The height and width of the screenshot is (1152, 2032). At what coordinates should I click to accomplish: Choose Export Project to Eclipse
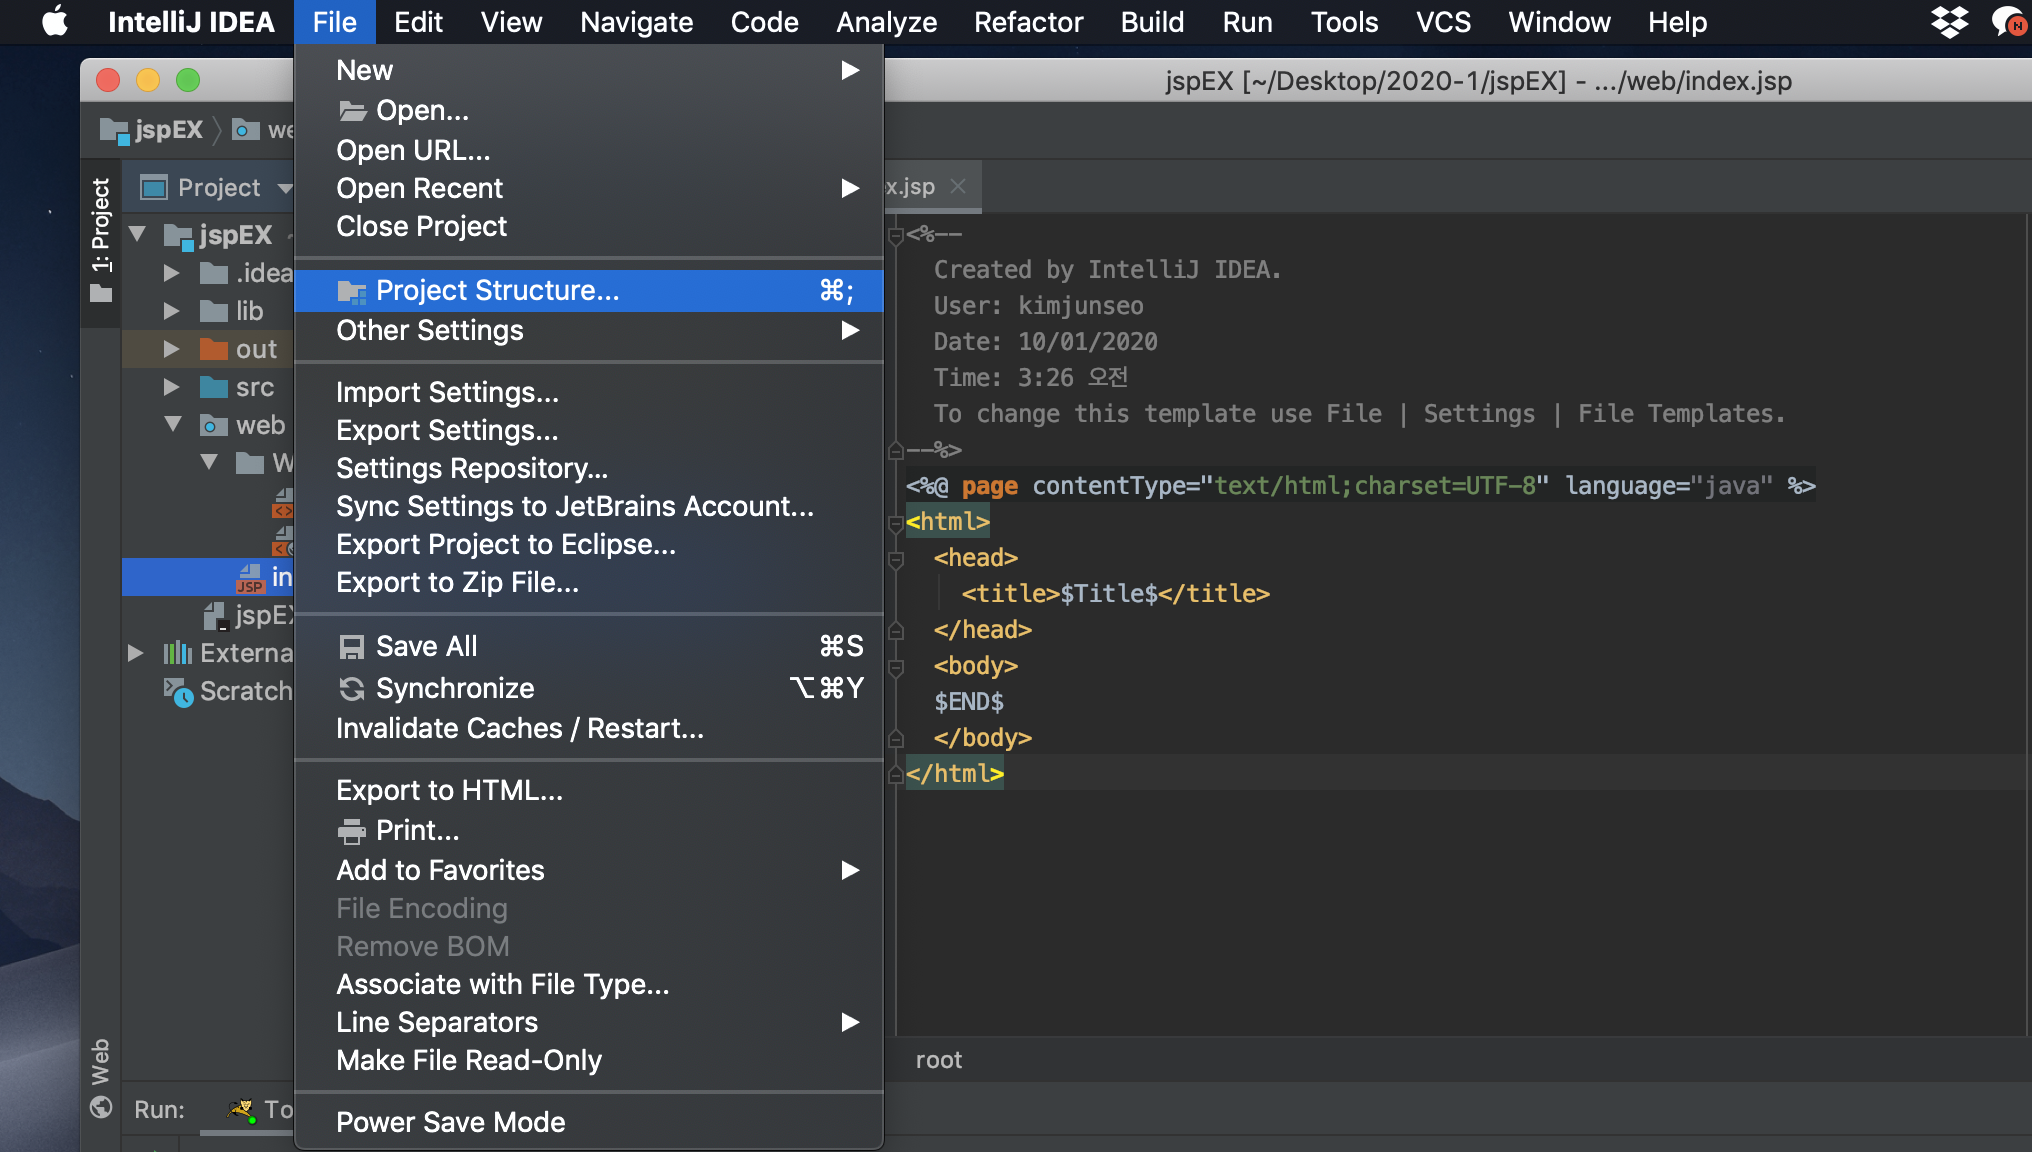pyautogui.click(x=589, y=544)
